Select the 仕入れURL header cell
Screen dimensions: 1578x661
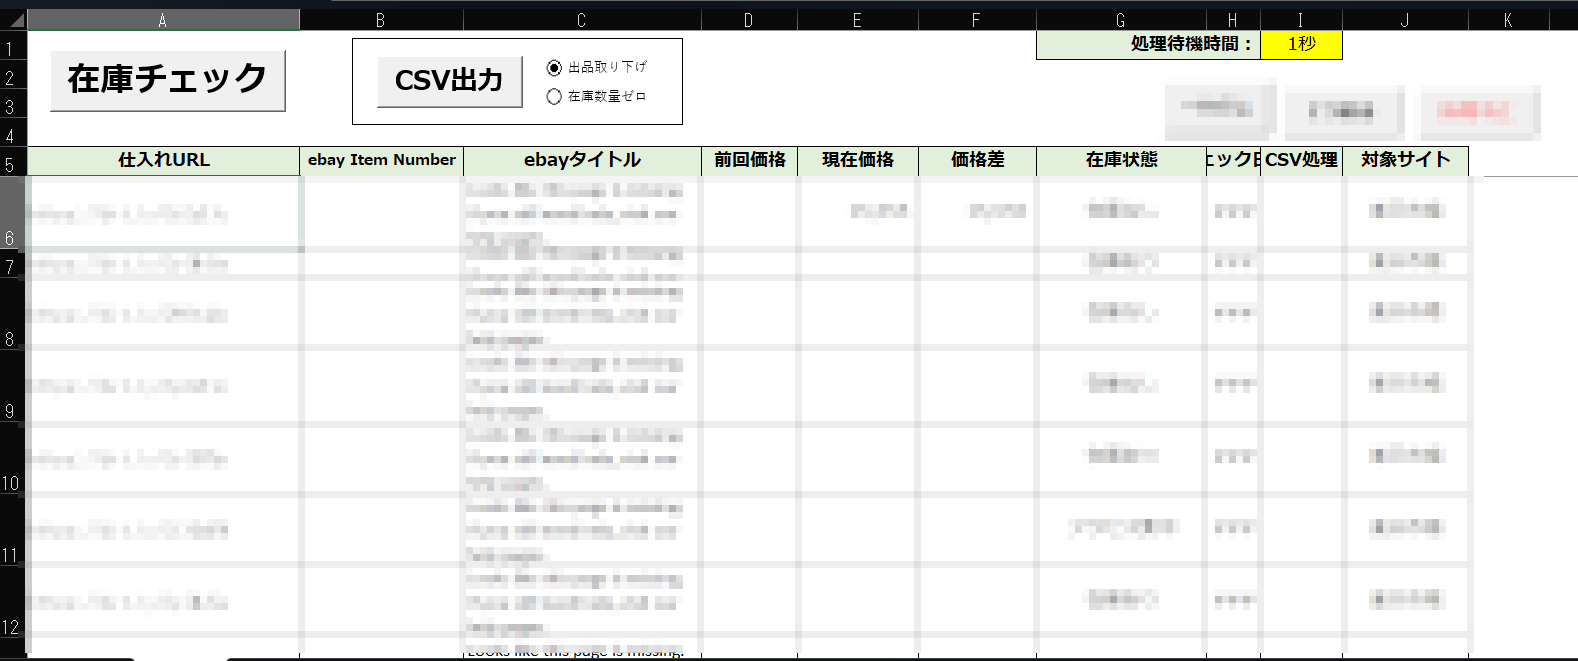[163, 161]
